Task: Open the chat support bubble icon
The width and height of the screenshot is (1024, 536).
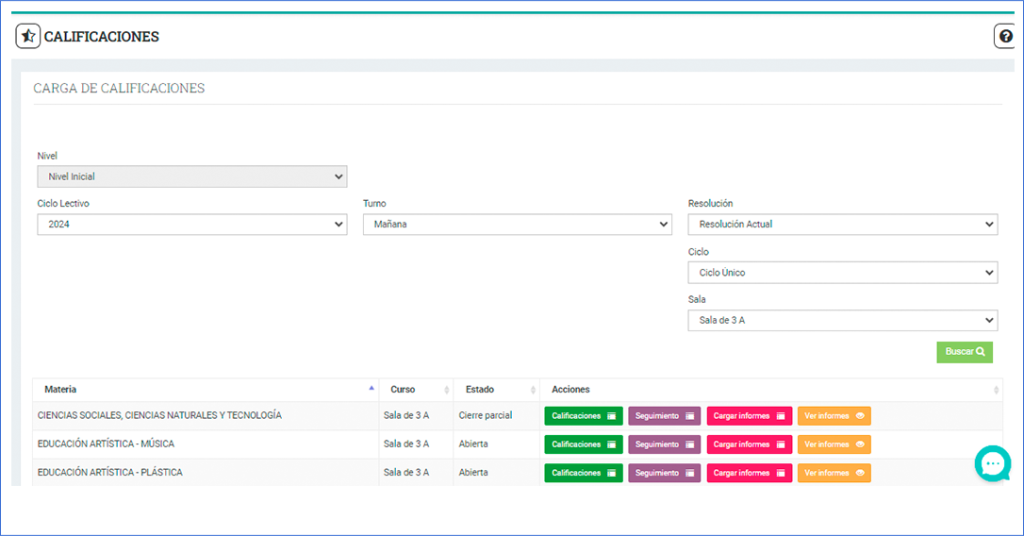Action: 993,463
